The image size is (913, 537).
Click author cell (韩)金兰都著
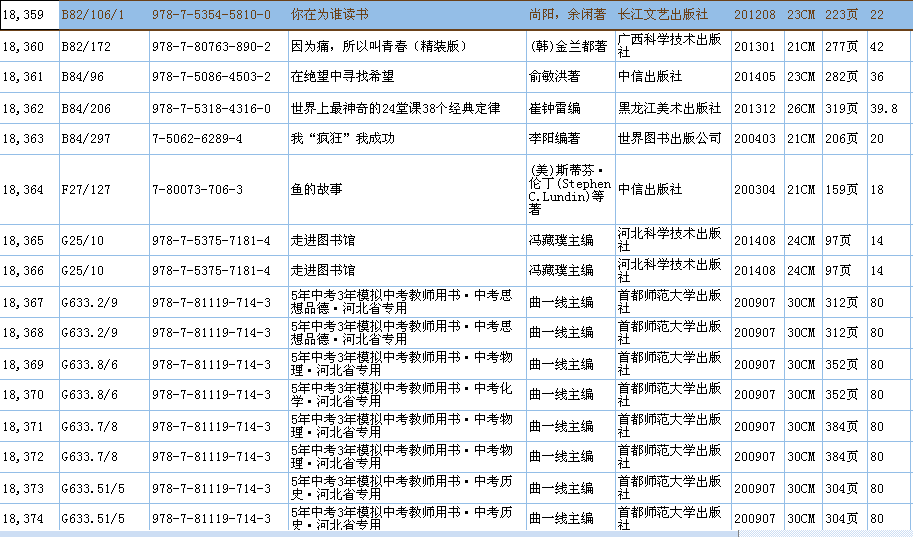tap(571, 47)
